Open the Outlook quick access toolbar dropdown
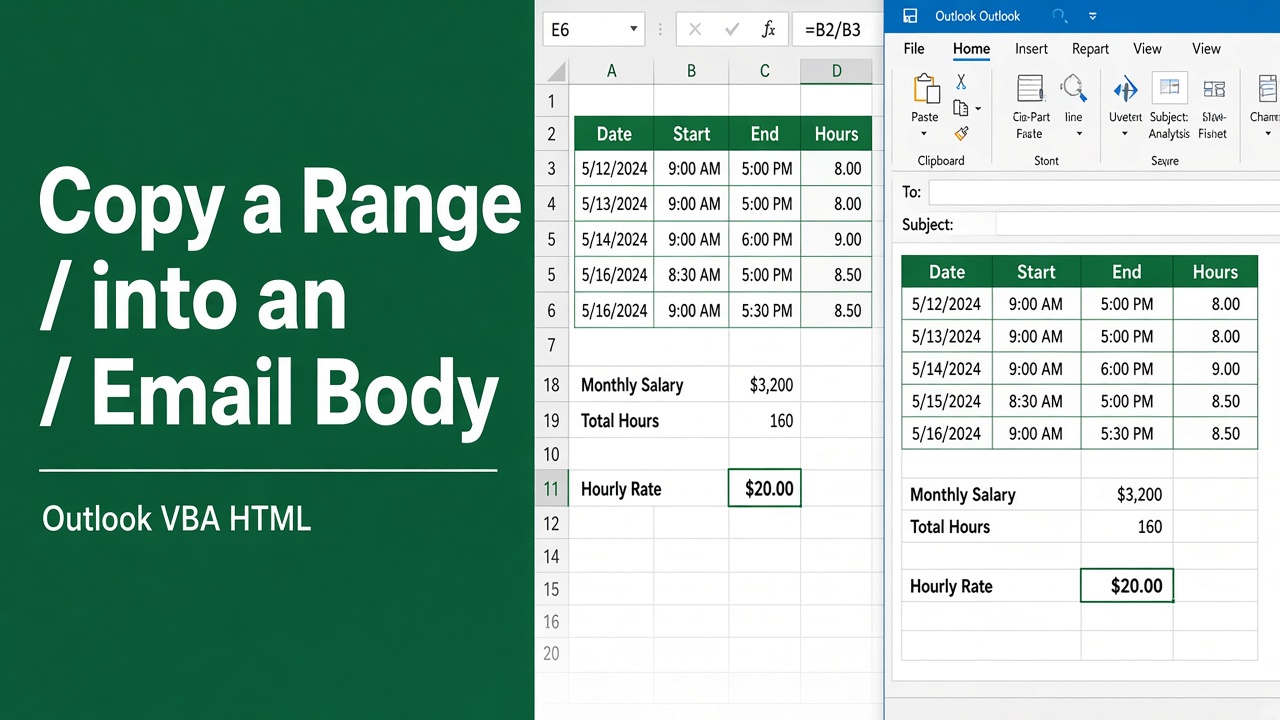 coord(1092,16)
